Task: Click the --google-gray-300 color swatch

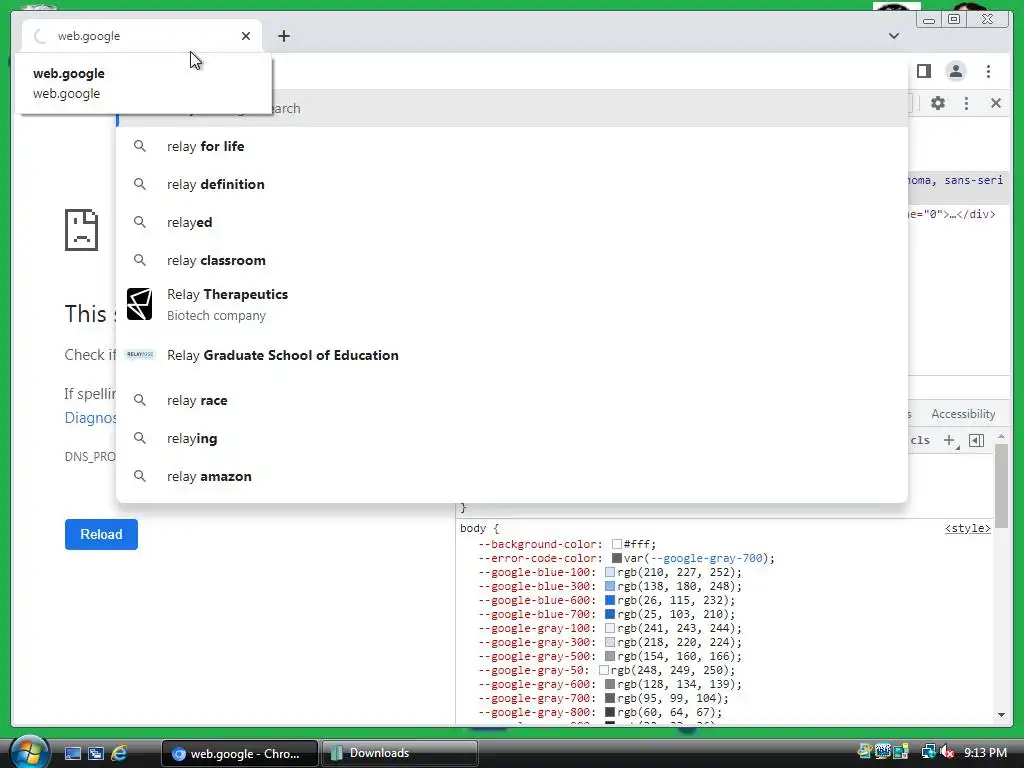Action: click(x=610, y=642)
